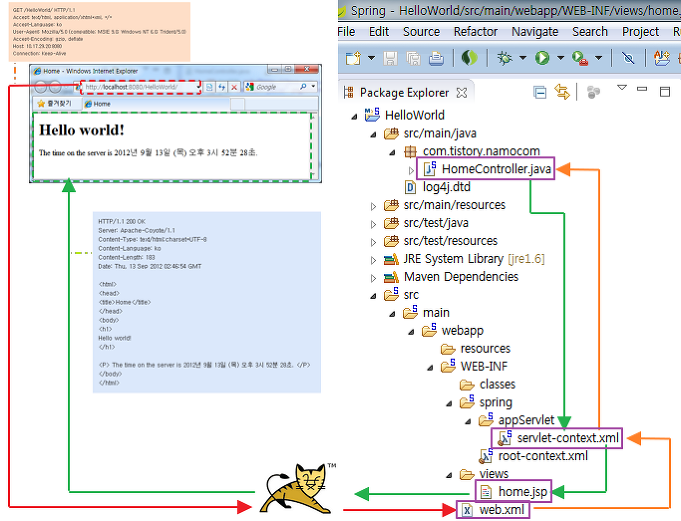Expand the src/test/resources folder
Image resolution: width=681 pixels, height=521 pixels.
coord(373,242)
